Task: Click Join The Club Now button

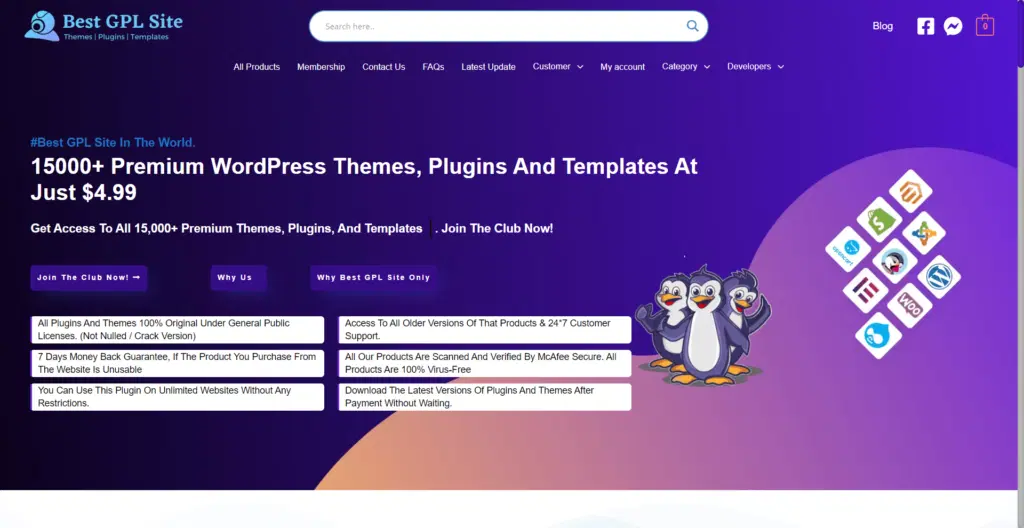Action: pyautogui.click(x=89, y=278)
